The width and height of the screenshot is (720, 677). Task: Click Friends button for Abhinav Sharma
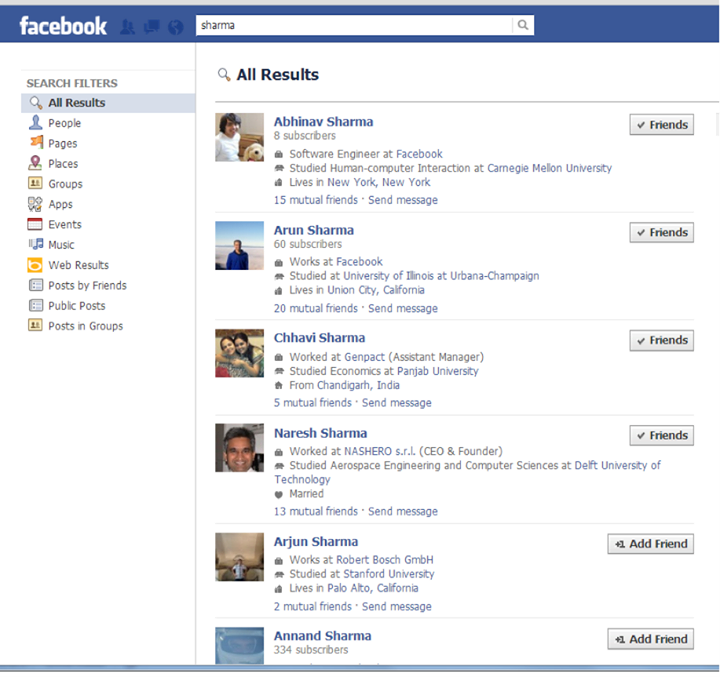pos(661,124)
